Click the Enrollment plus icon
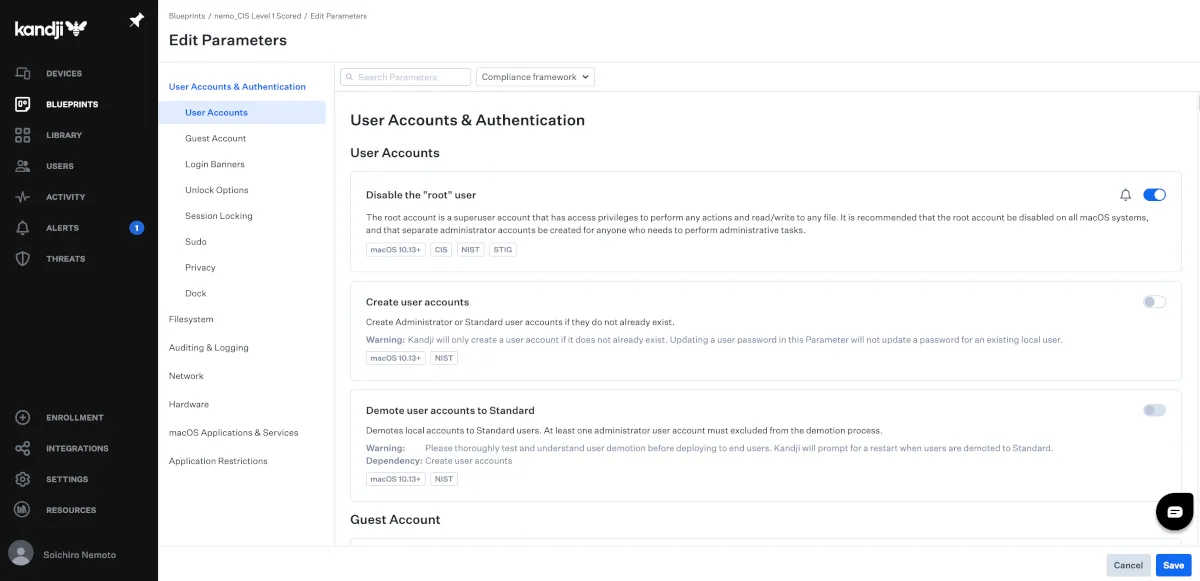The image size is (1200, 581). tap(22, 417)
